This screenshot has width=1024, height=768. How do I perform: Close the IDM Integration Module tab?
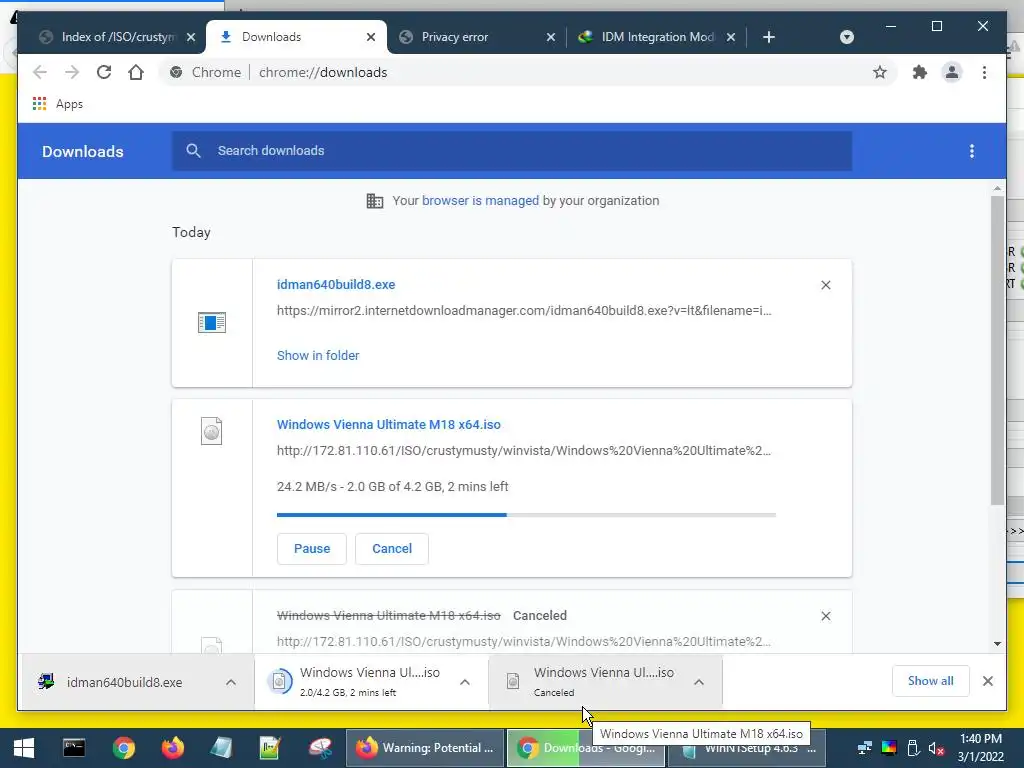(731, 37)
